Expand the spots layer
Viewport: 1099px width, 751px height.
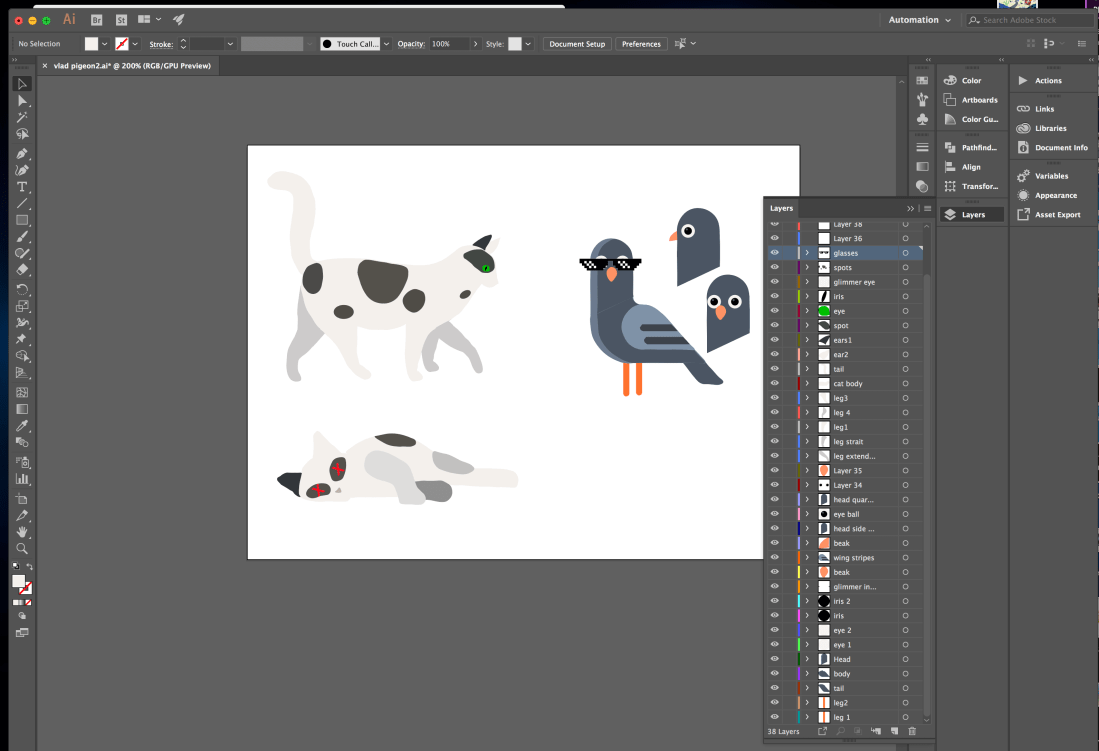coord(807,268)
